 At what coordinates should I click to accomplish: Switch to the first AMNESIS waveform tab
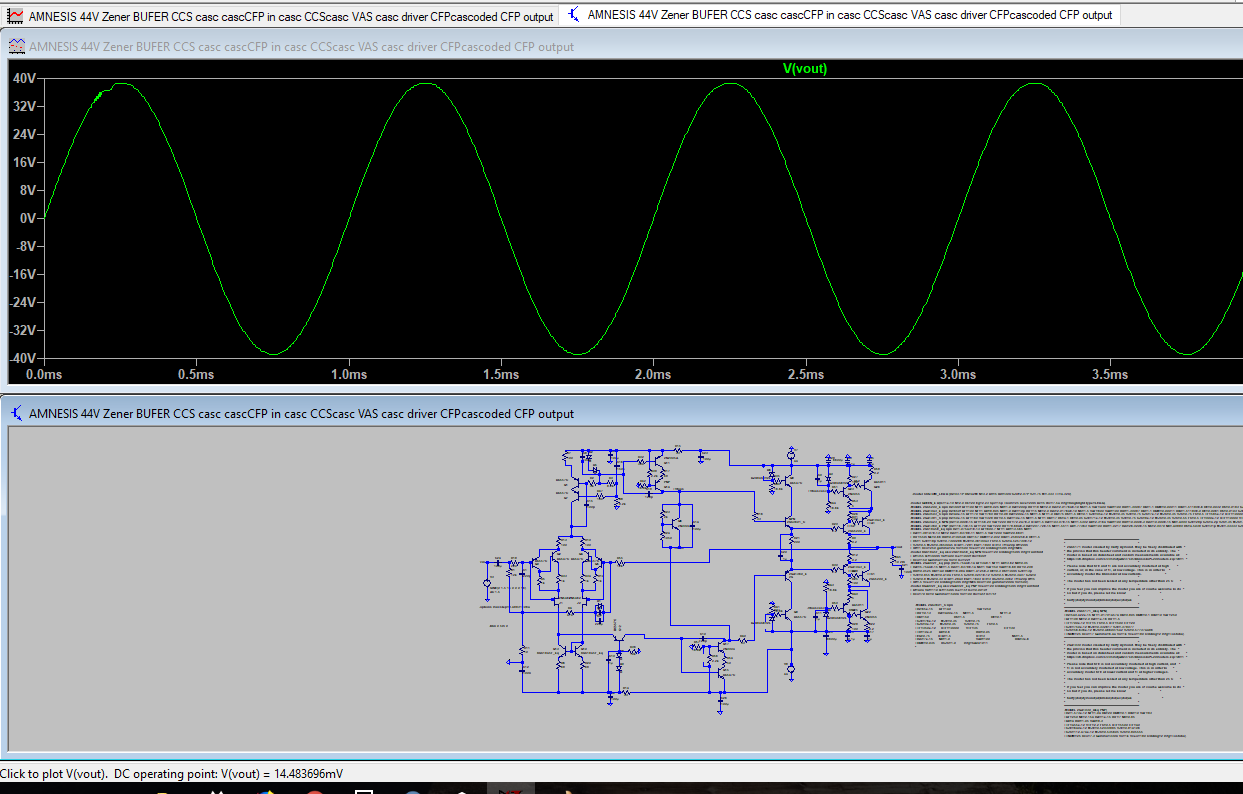pyautogui.click(x=280, y=16)
